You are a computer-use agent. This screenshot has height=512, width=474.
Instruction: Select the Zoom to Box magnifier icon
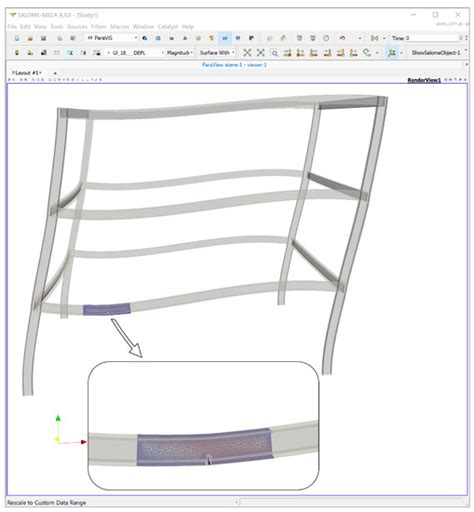[274, 53]
